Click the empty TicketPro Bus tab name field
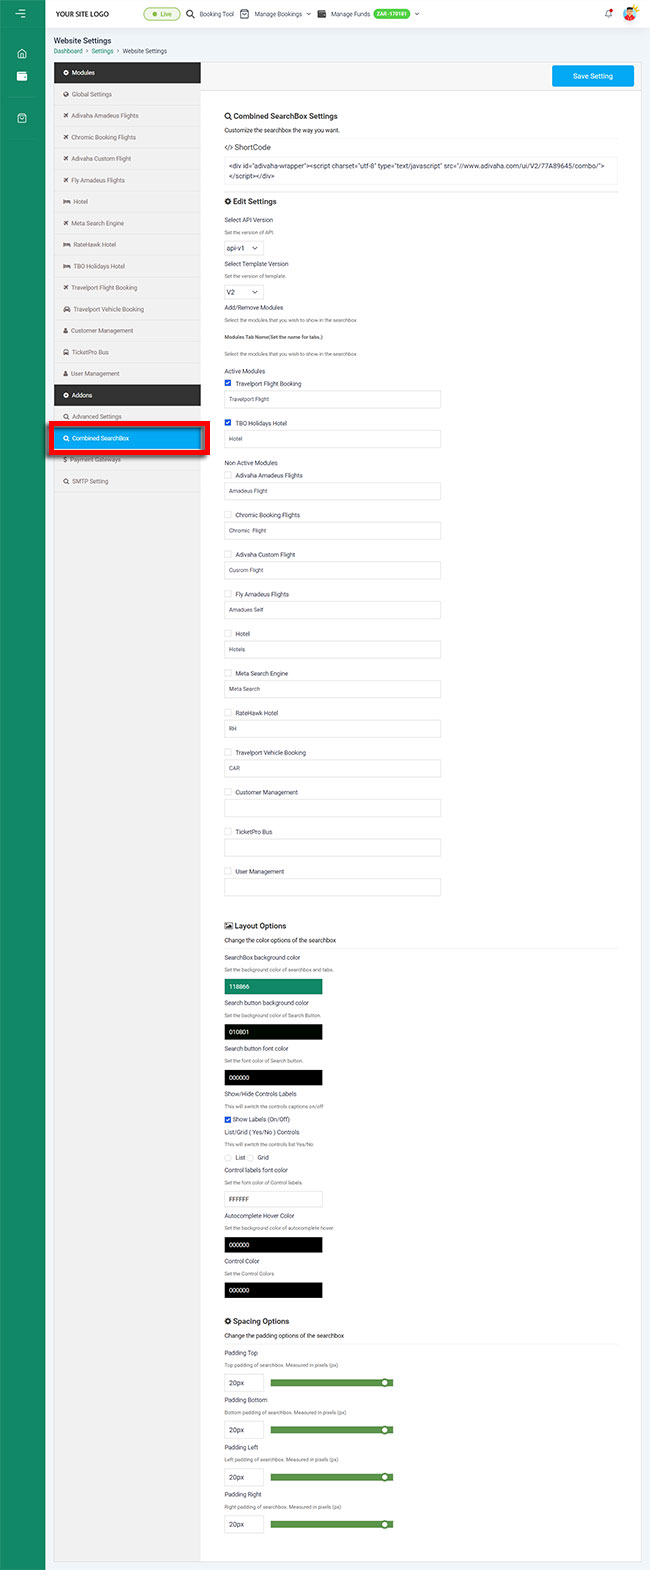Screen dimensions: 650x1570 click(332, 848)
